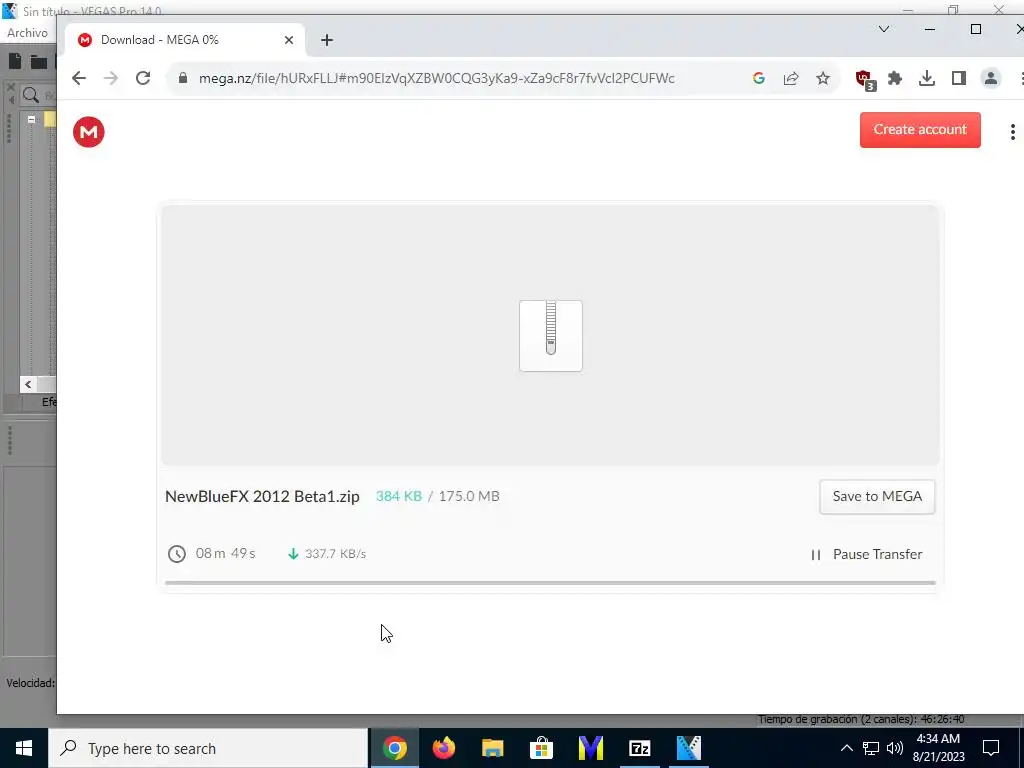Click the 08 m 49 s remaining time
Viewport: 1024px width, 768px height.
pyautogui.click(x=225, y=554)
